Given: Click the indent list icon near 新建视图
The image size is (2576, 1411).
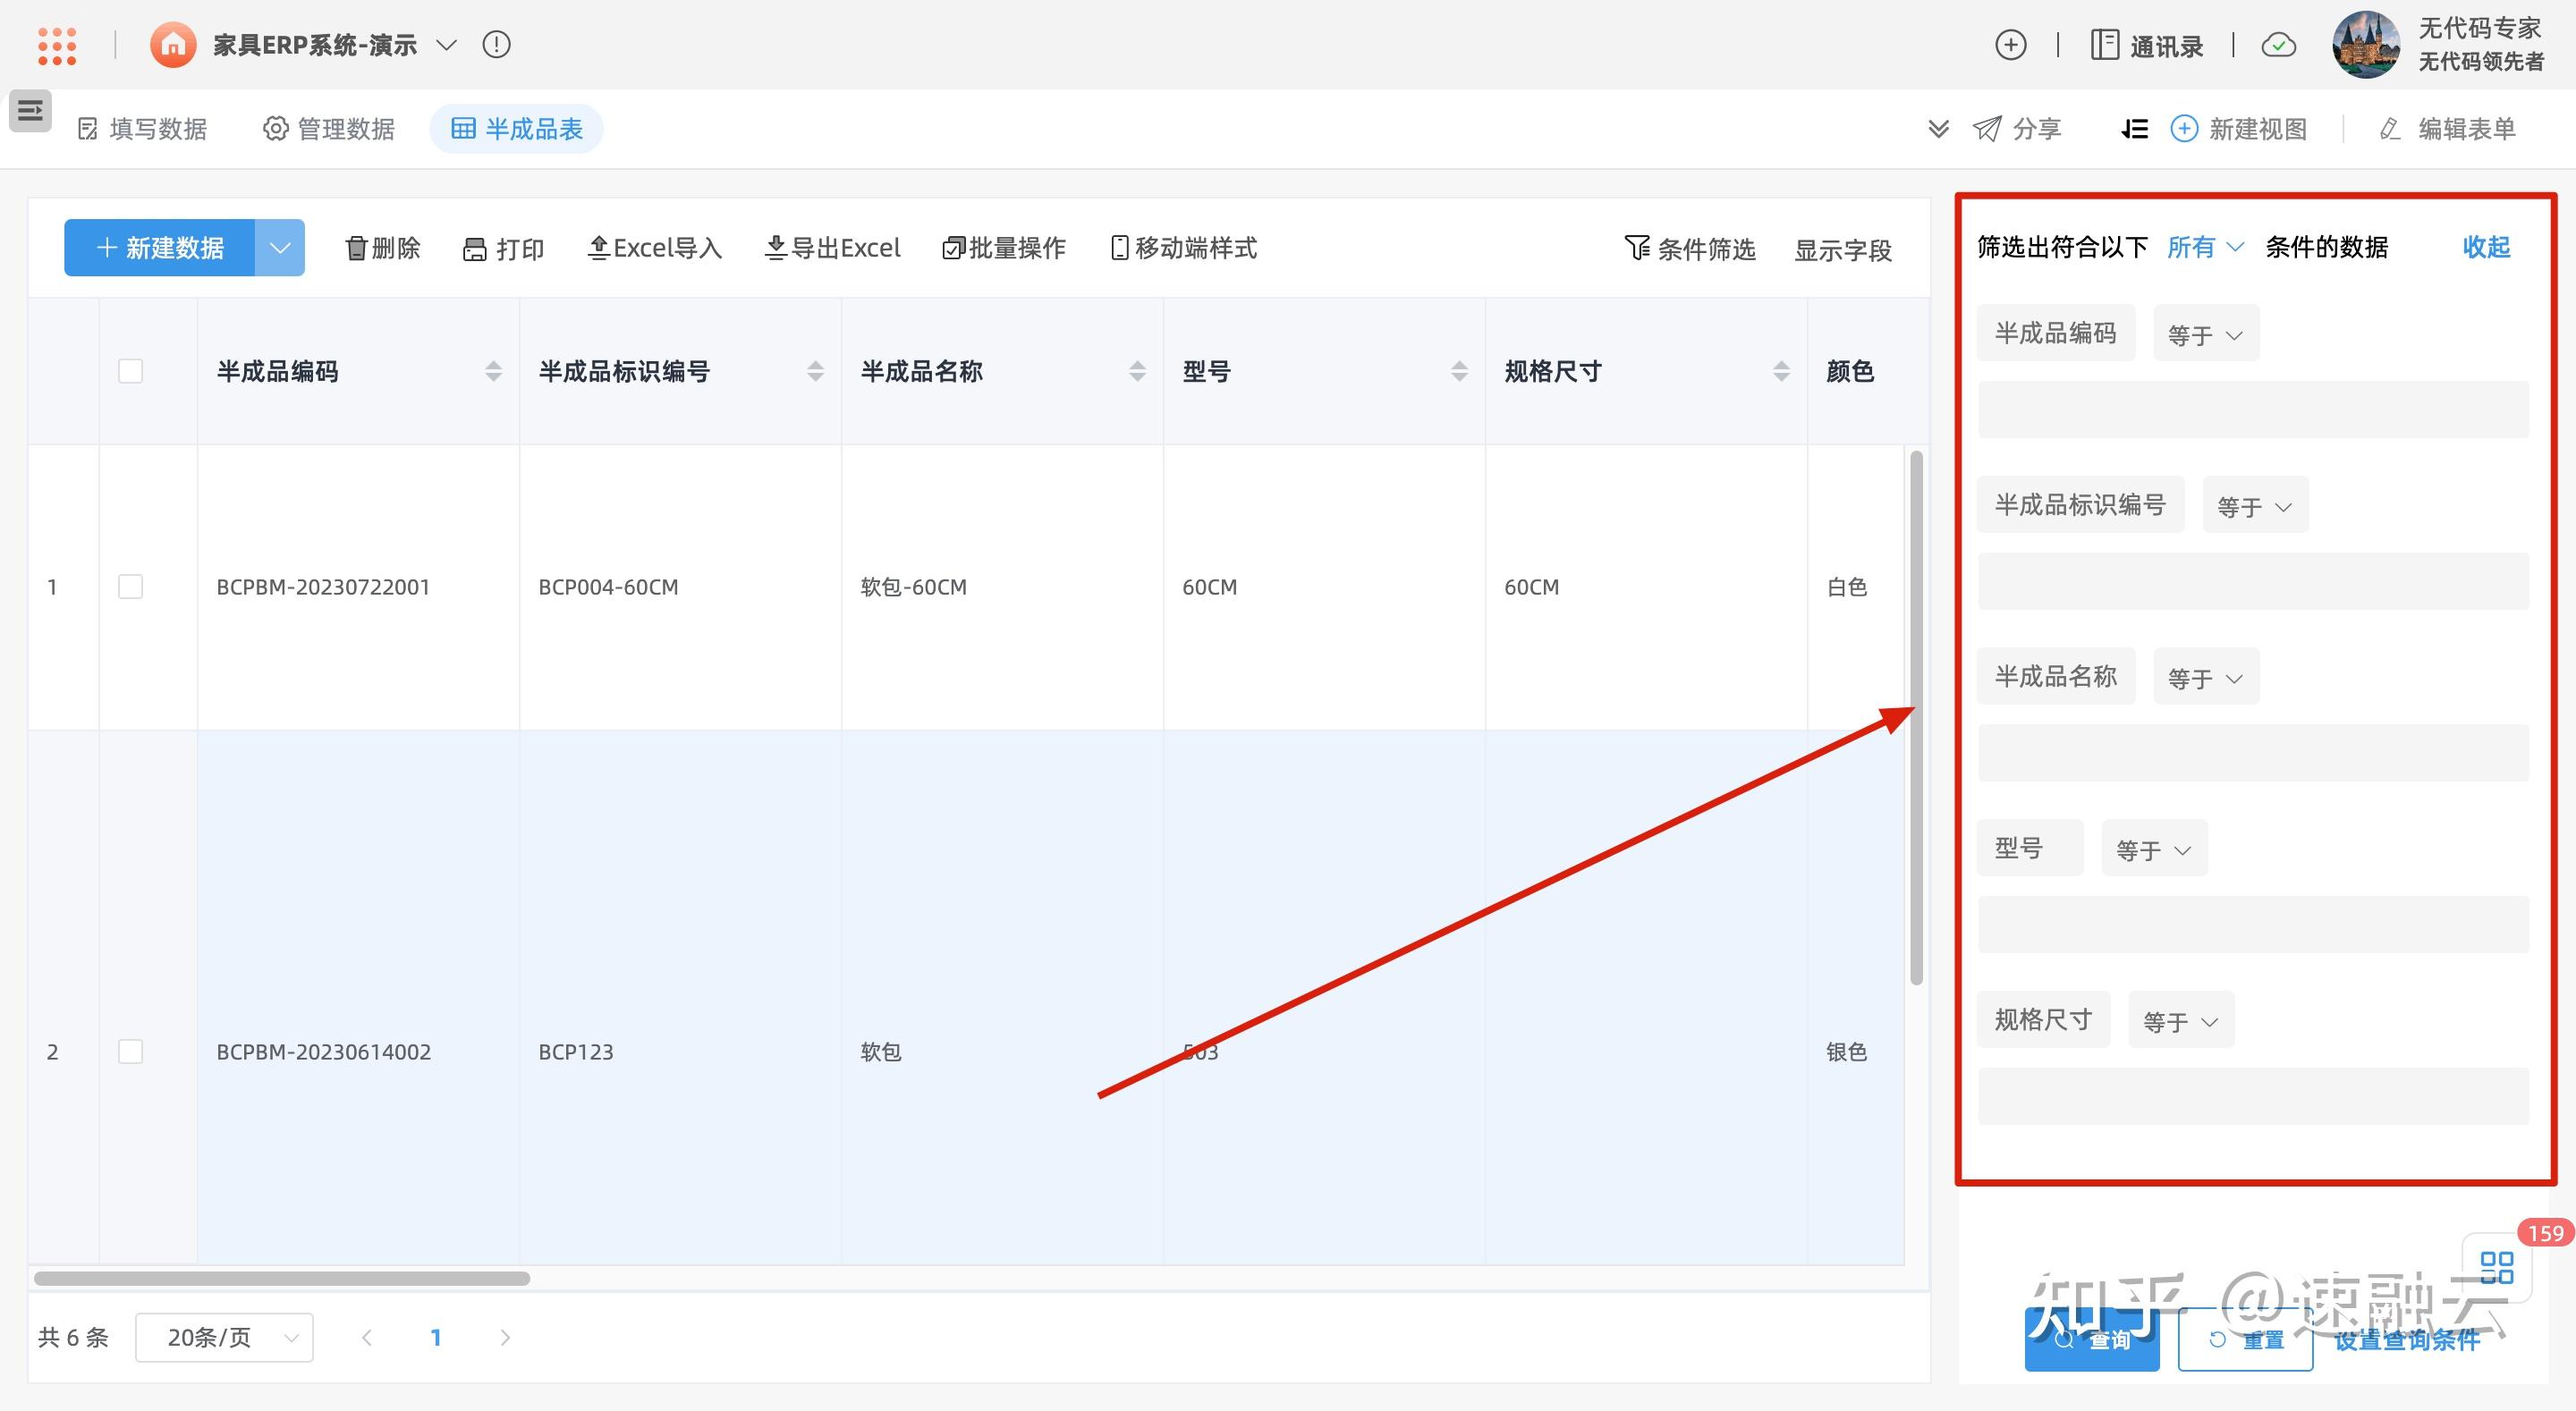Looking at the screenshot, I should [x=2134, y=129].
